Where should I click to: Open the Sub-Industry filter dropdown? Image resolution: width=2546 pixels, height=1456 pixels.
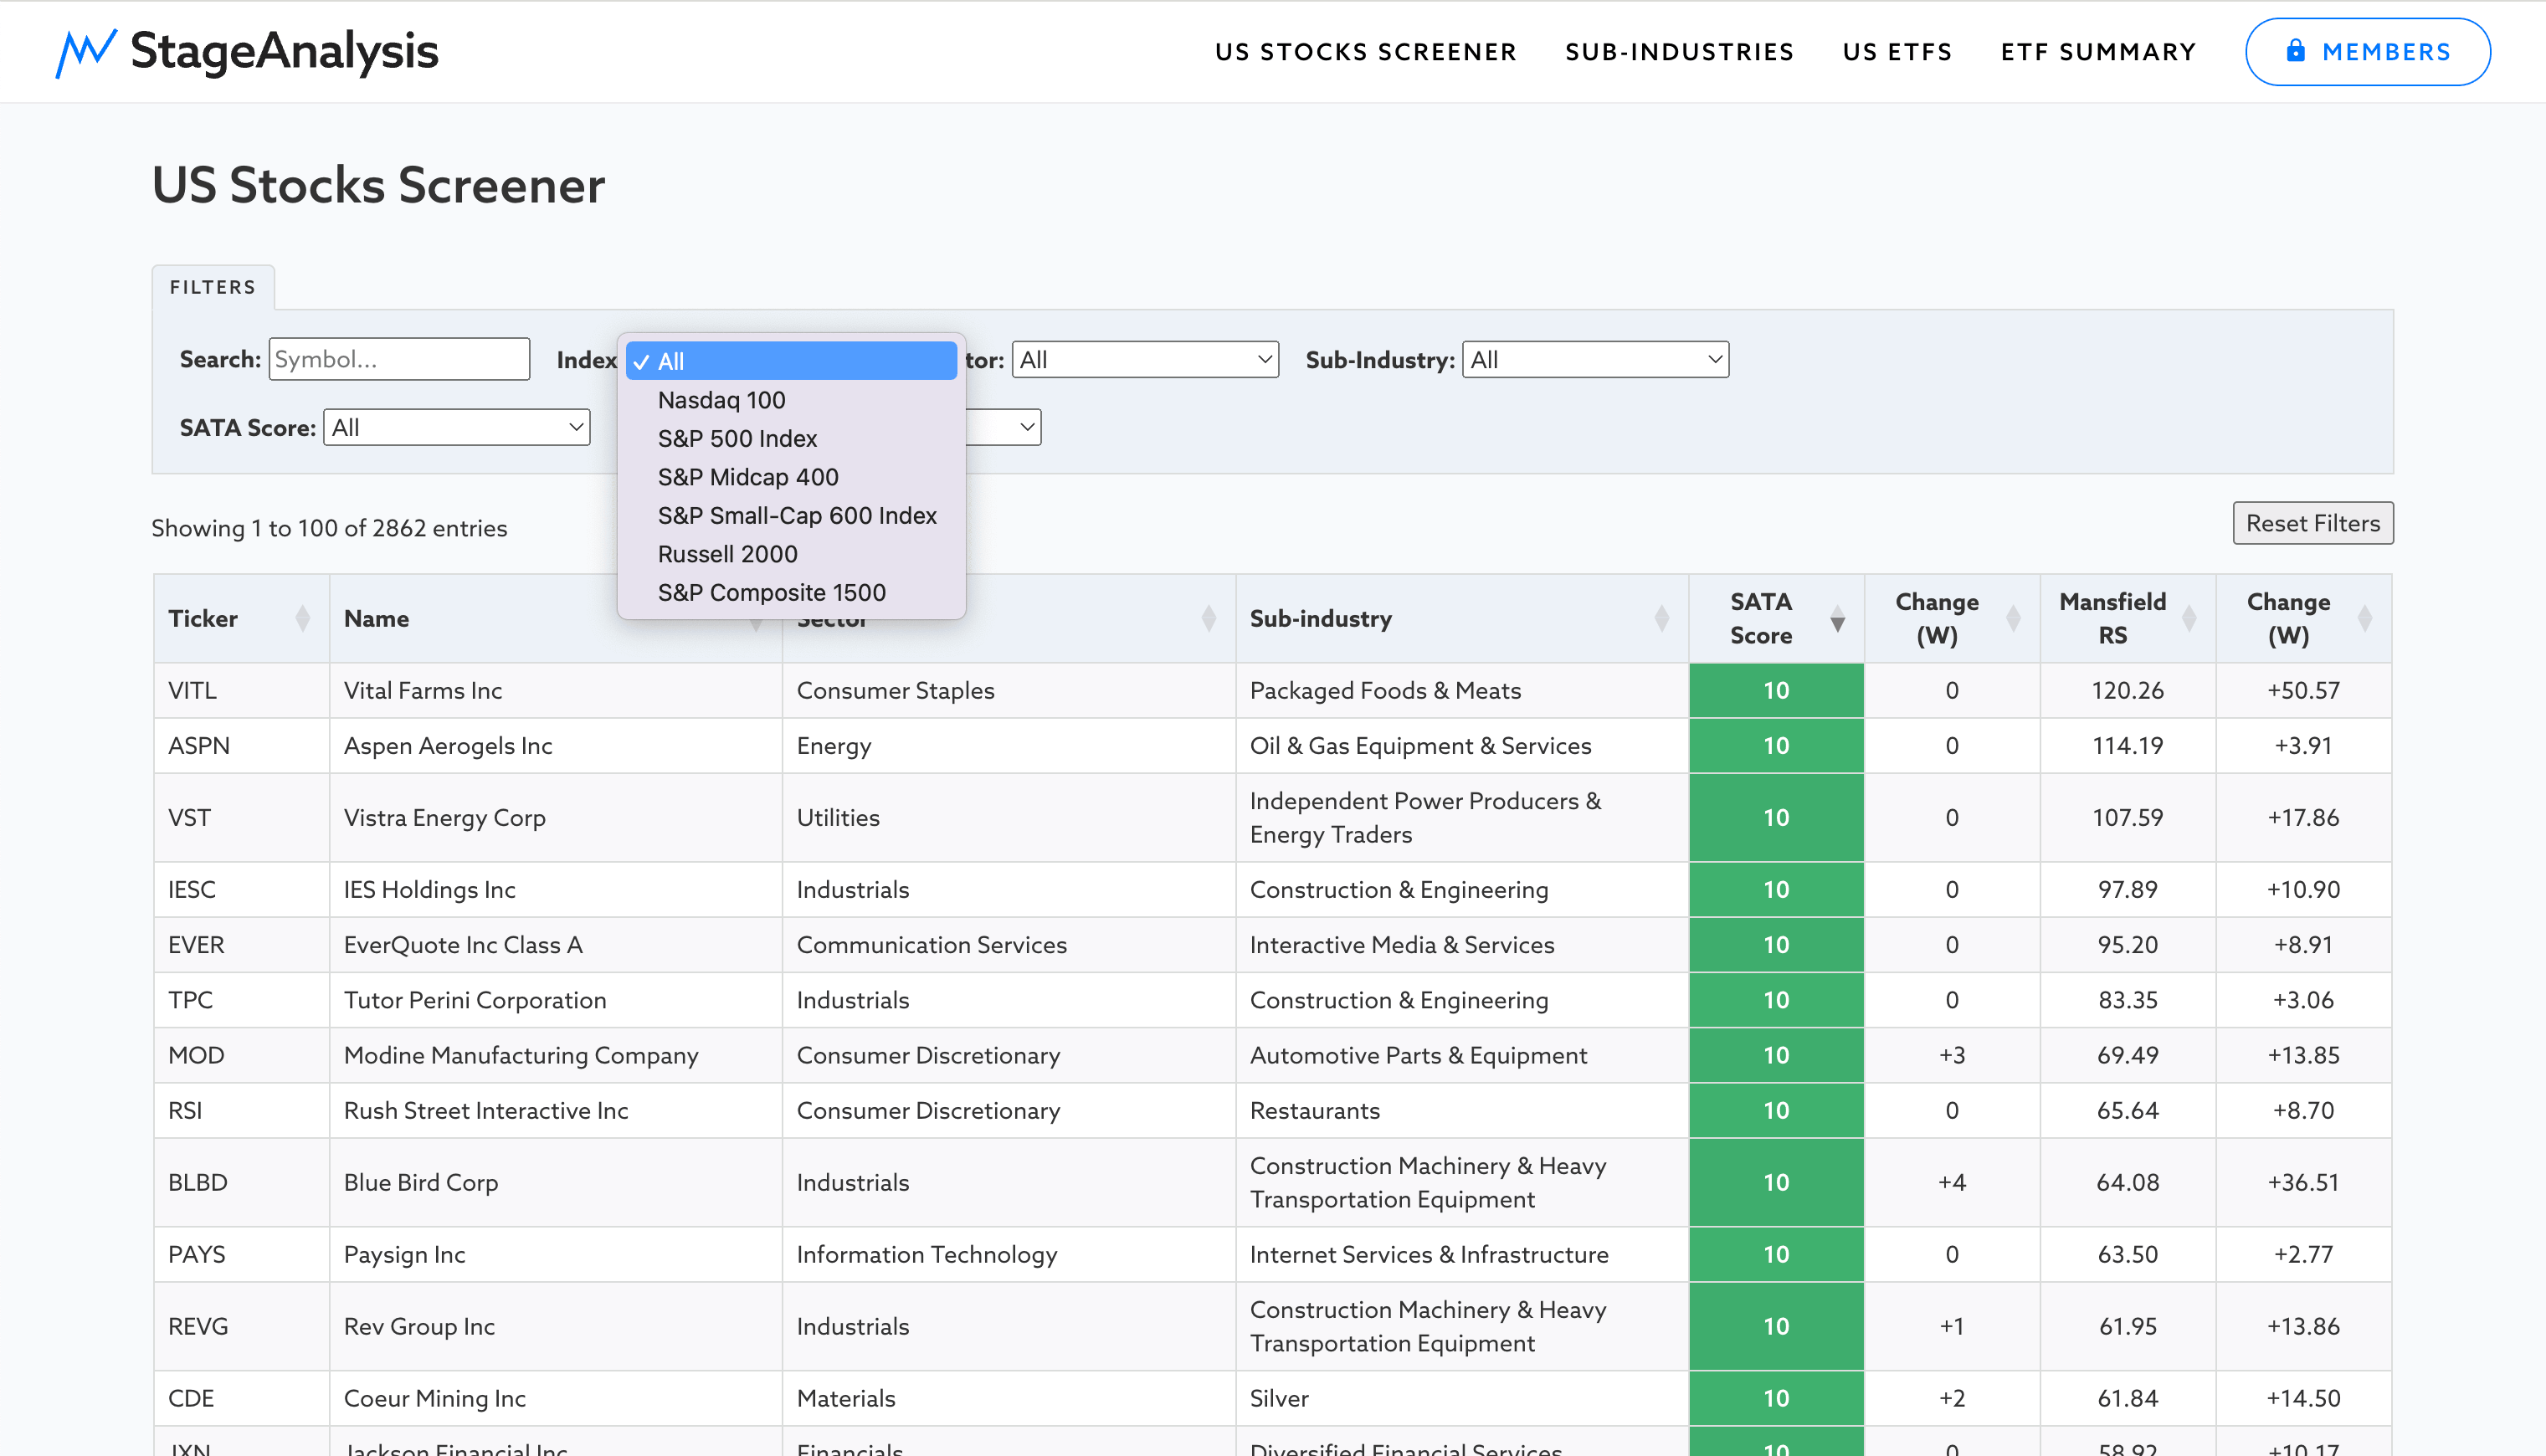(1596, 360)
